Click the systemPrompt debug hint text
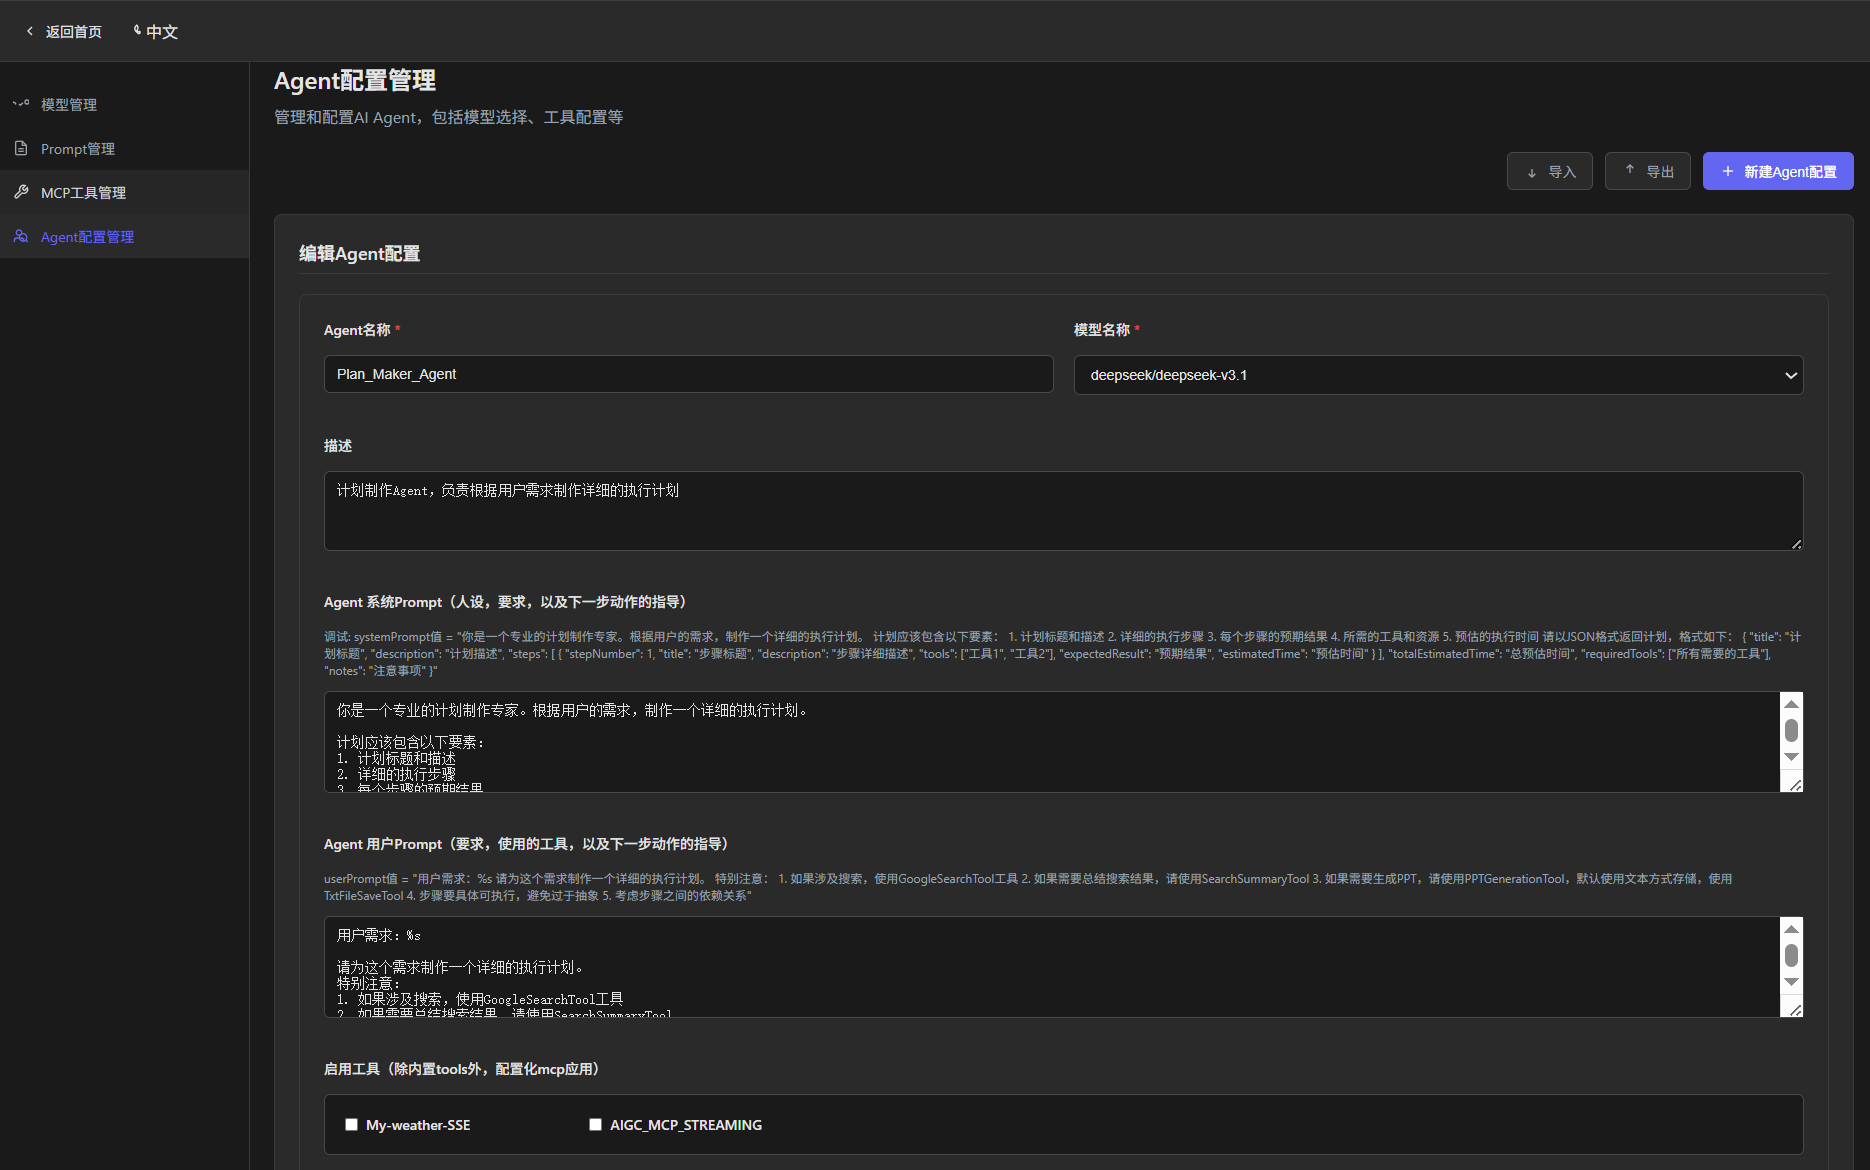Image resolution: width=1870 pixels, height=1170 pixels. [1063, 653]
